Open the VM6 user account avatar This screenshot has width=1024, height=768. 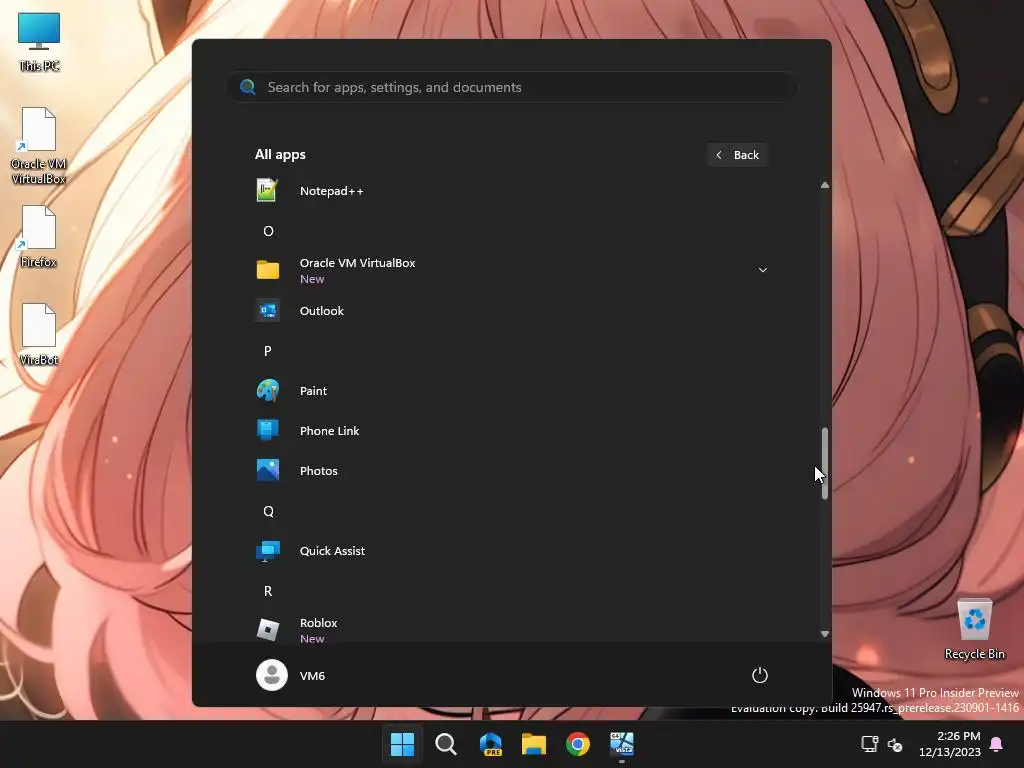pyautogui.click(x=272, y=675)
